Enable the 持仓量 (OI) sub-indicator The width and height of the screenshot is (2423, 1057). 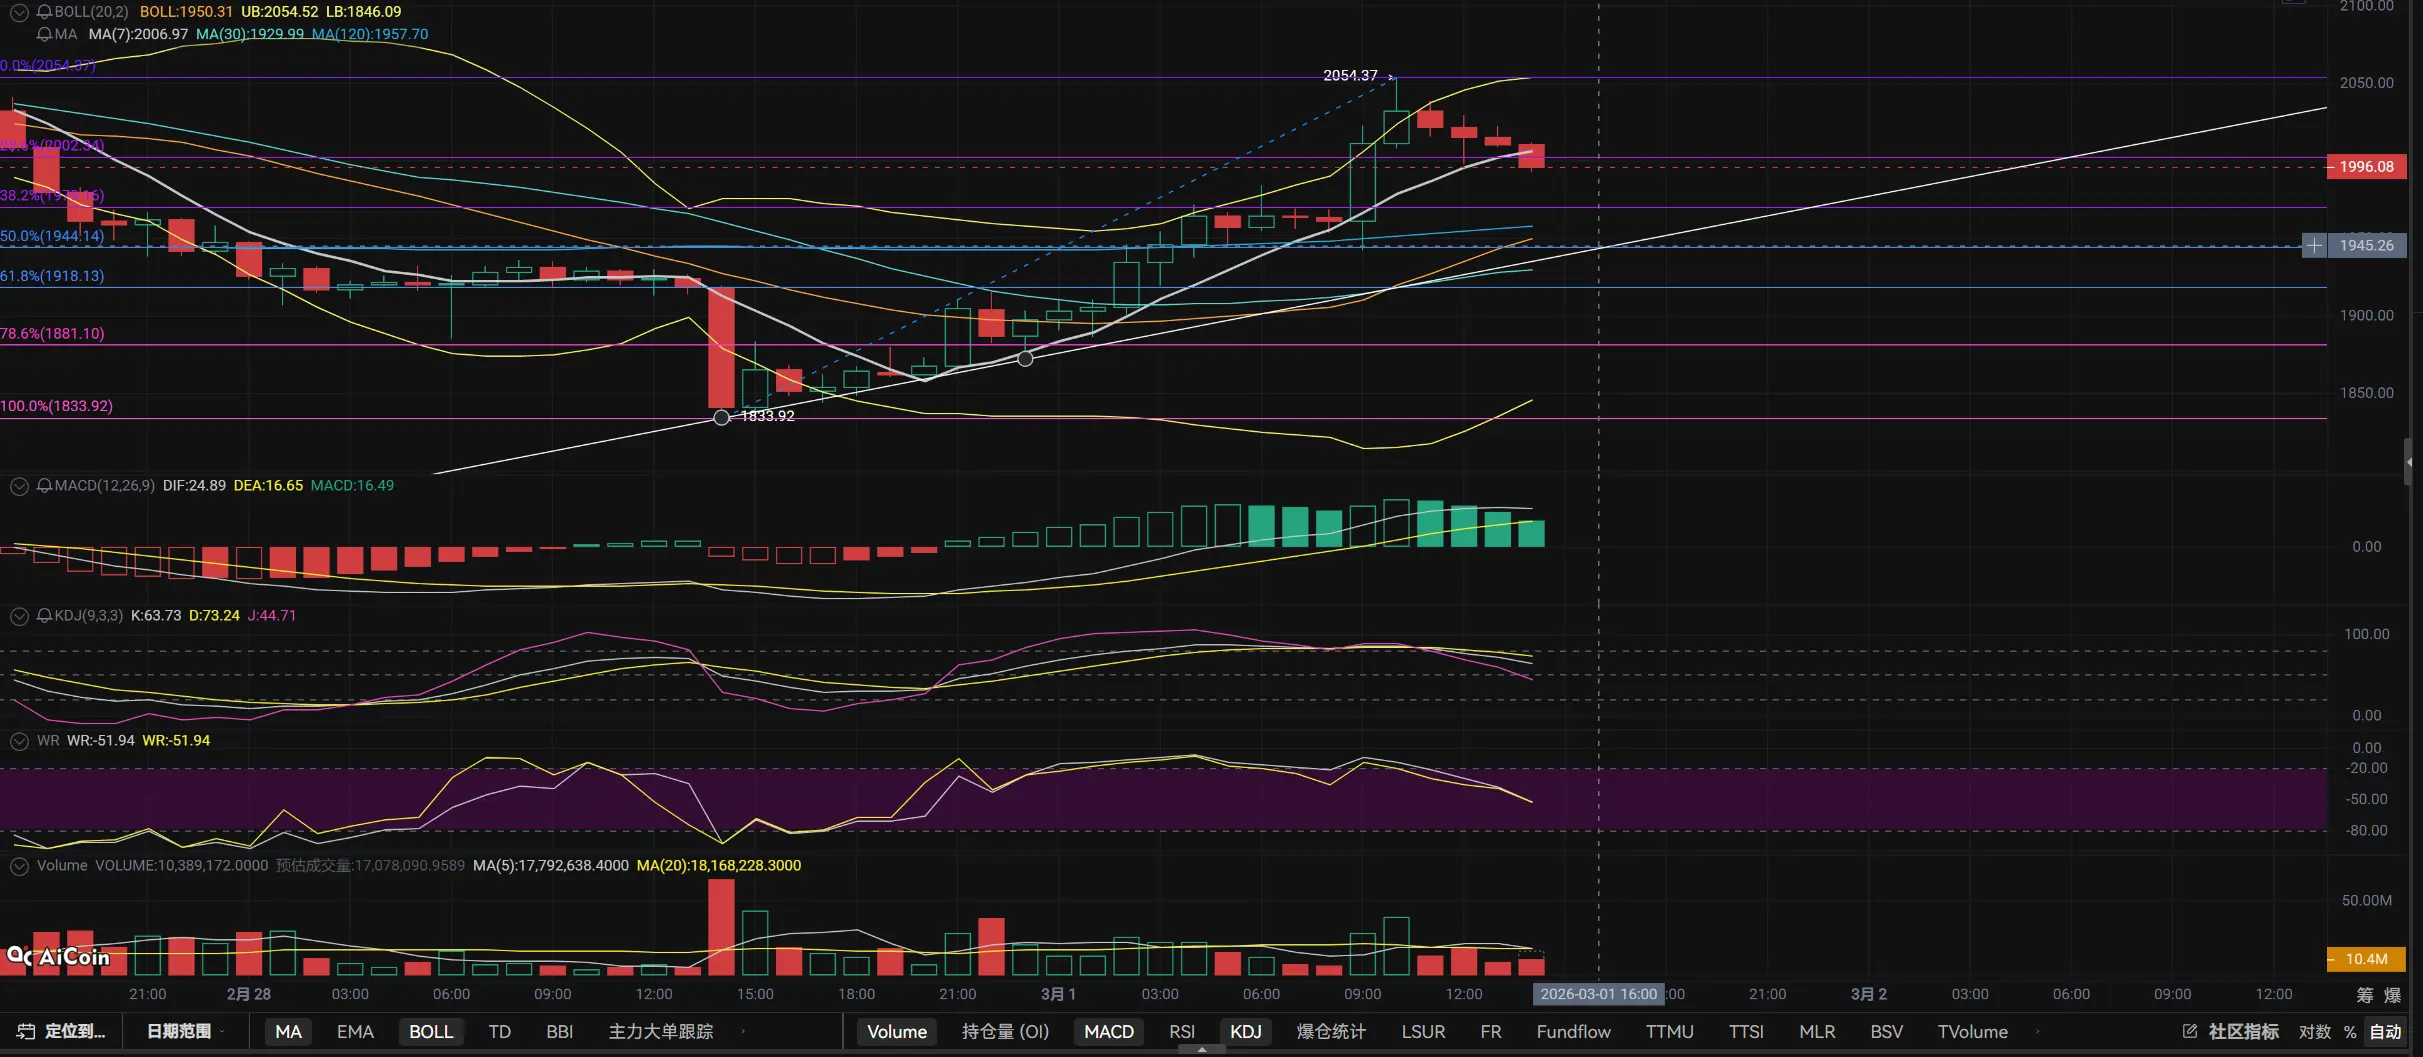1005,1032
